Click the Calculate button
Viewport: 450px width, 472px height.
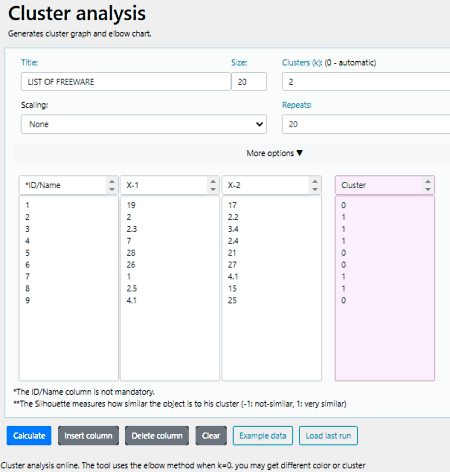coord(29,435)
